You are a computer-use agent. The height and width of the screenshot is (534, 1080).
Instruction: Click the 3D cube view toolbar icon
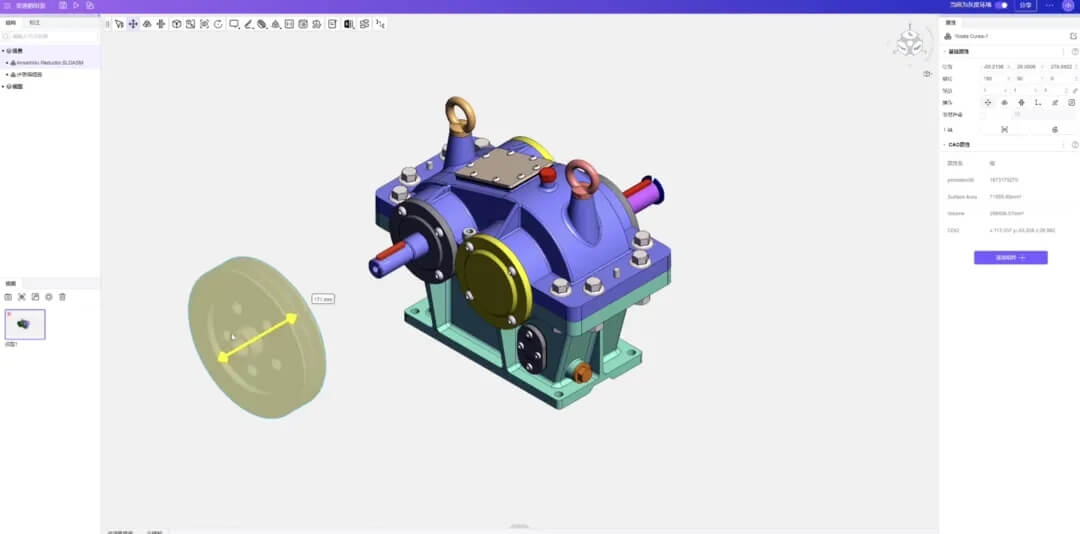pos(176,23)
